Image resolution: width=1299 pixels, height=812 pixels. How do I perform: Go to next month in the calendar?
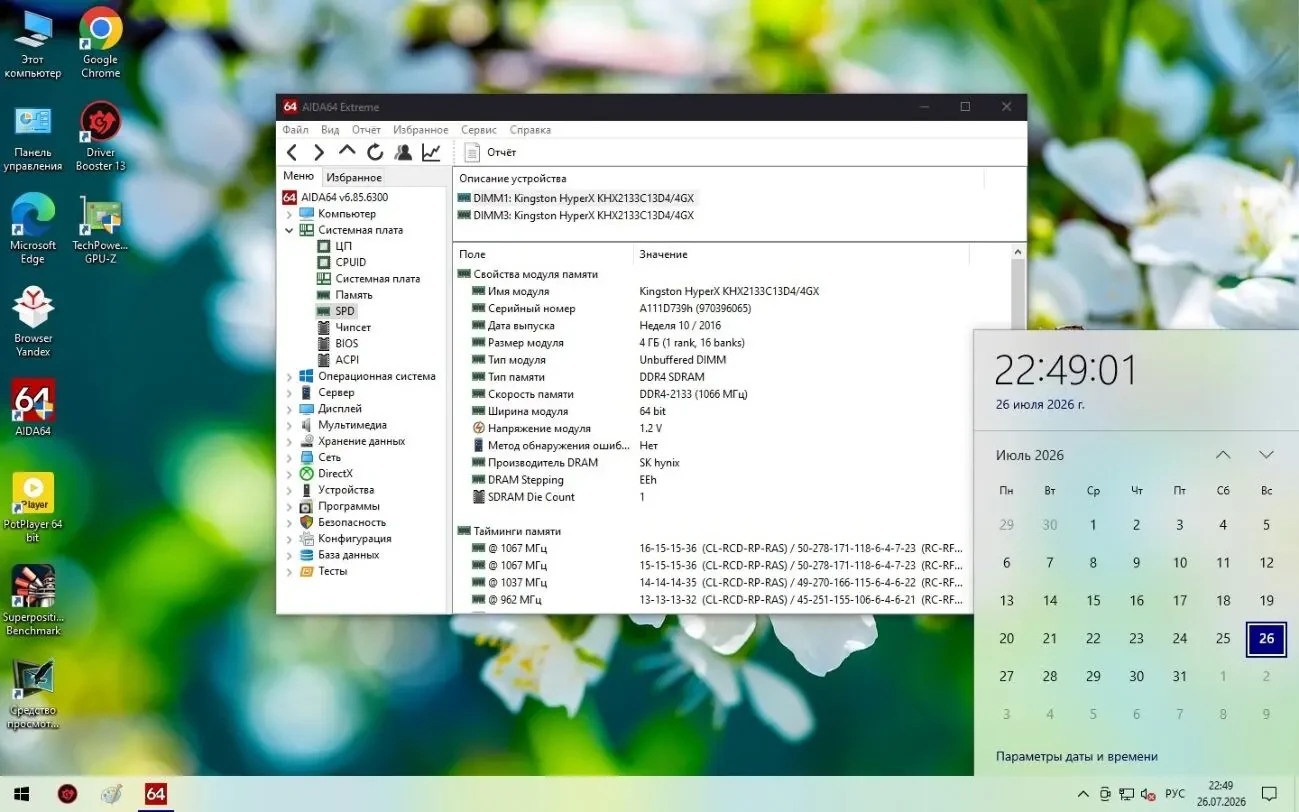click(x=1266, y=455)
